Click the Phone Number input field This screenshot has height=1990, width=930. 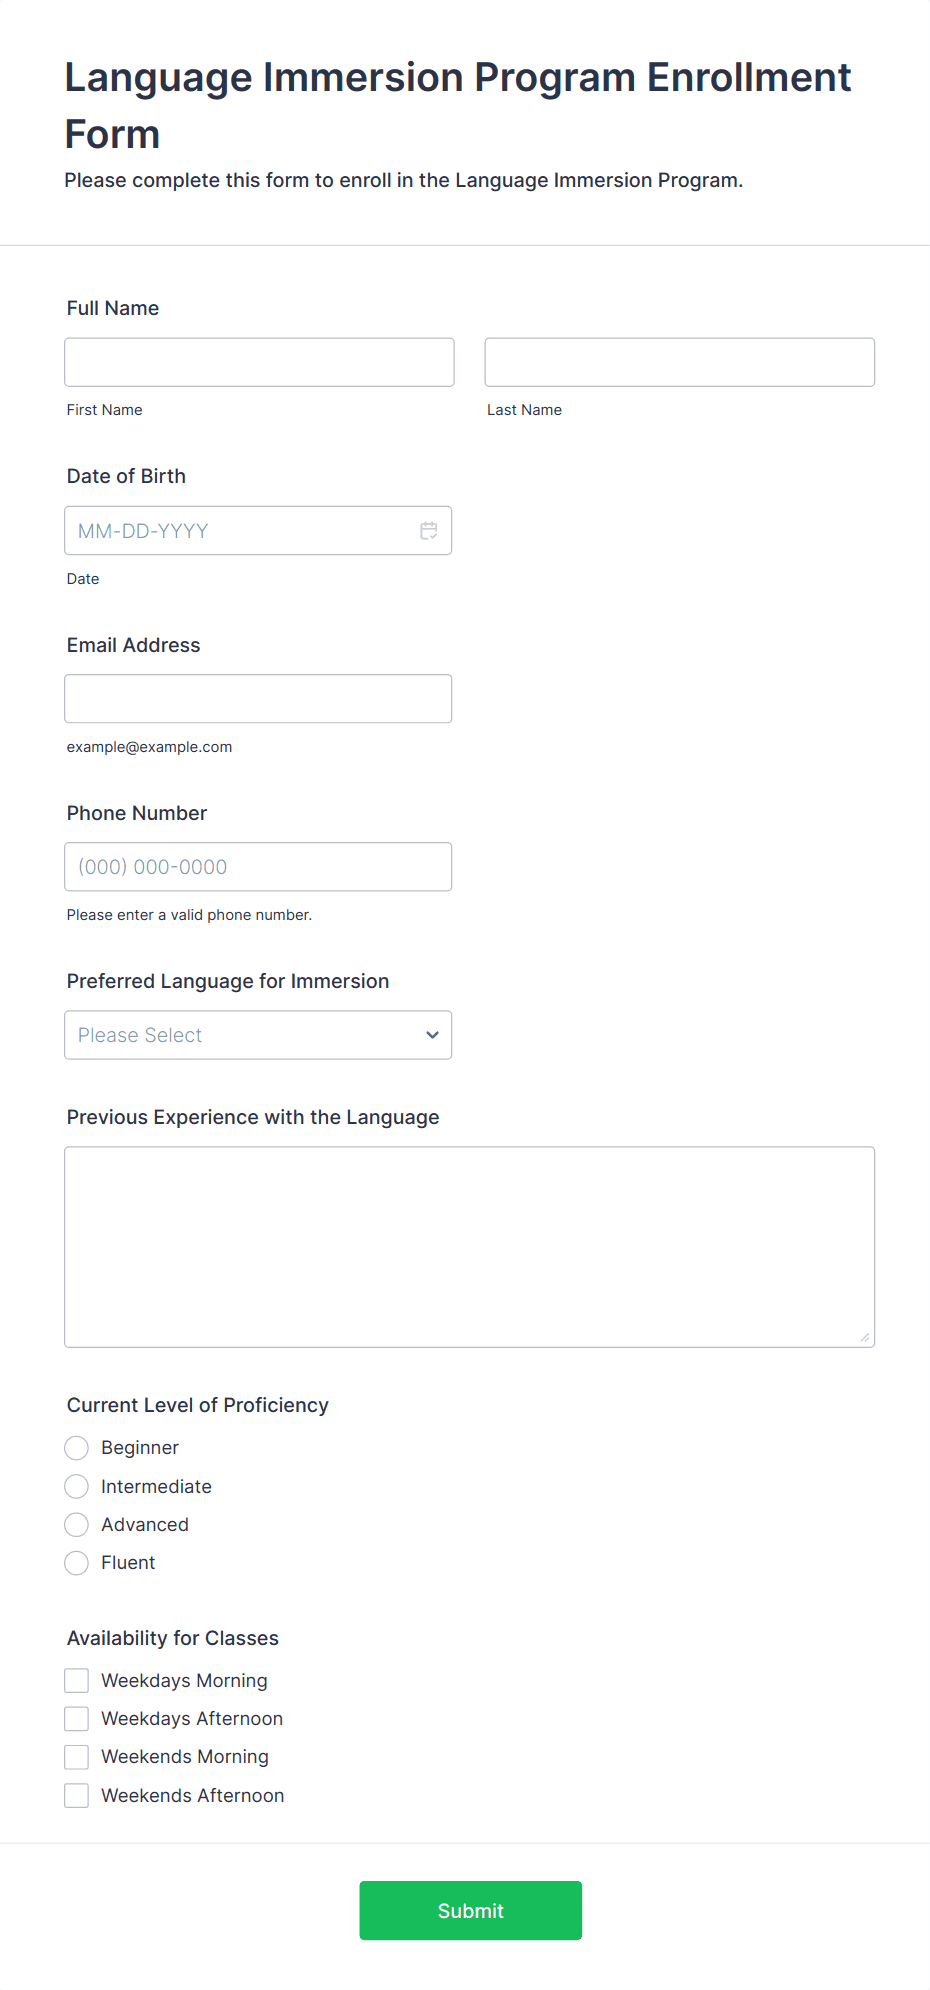(x=258, y=867)
